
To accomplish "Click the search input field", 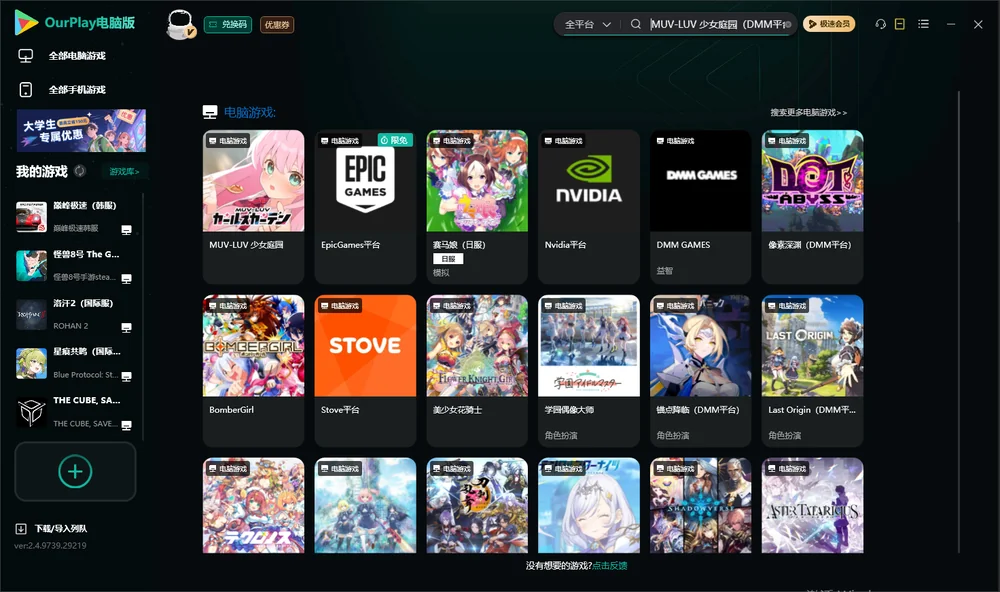I will point(716,24).
